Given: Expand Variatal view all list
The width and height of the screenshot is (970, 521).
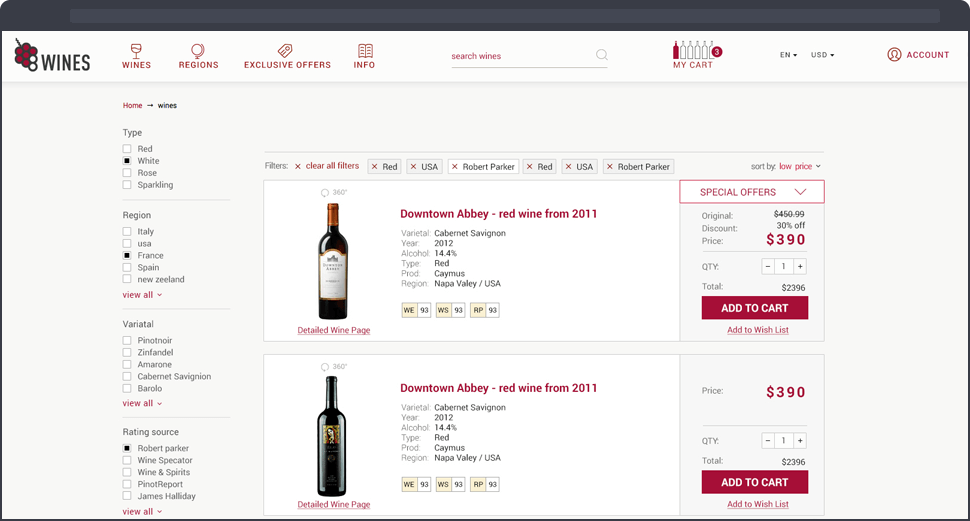Looking at the screenshot, I should 142,403.
